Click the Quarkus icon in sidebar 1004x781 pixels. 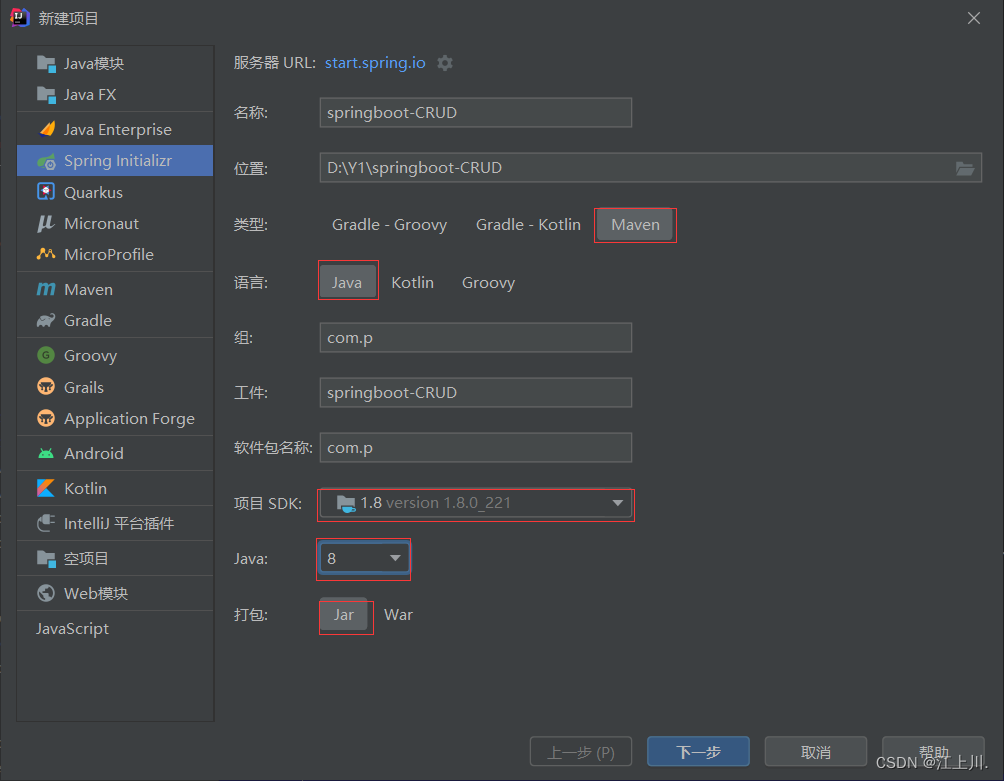(x=46, y=192)
